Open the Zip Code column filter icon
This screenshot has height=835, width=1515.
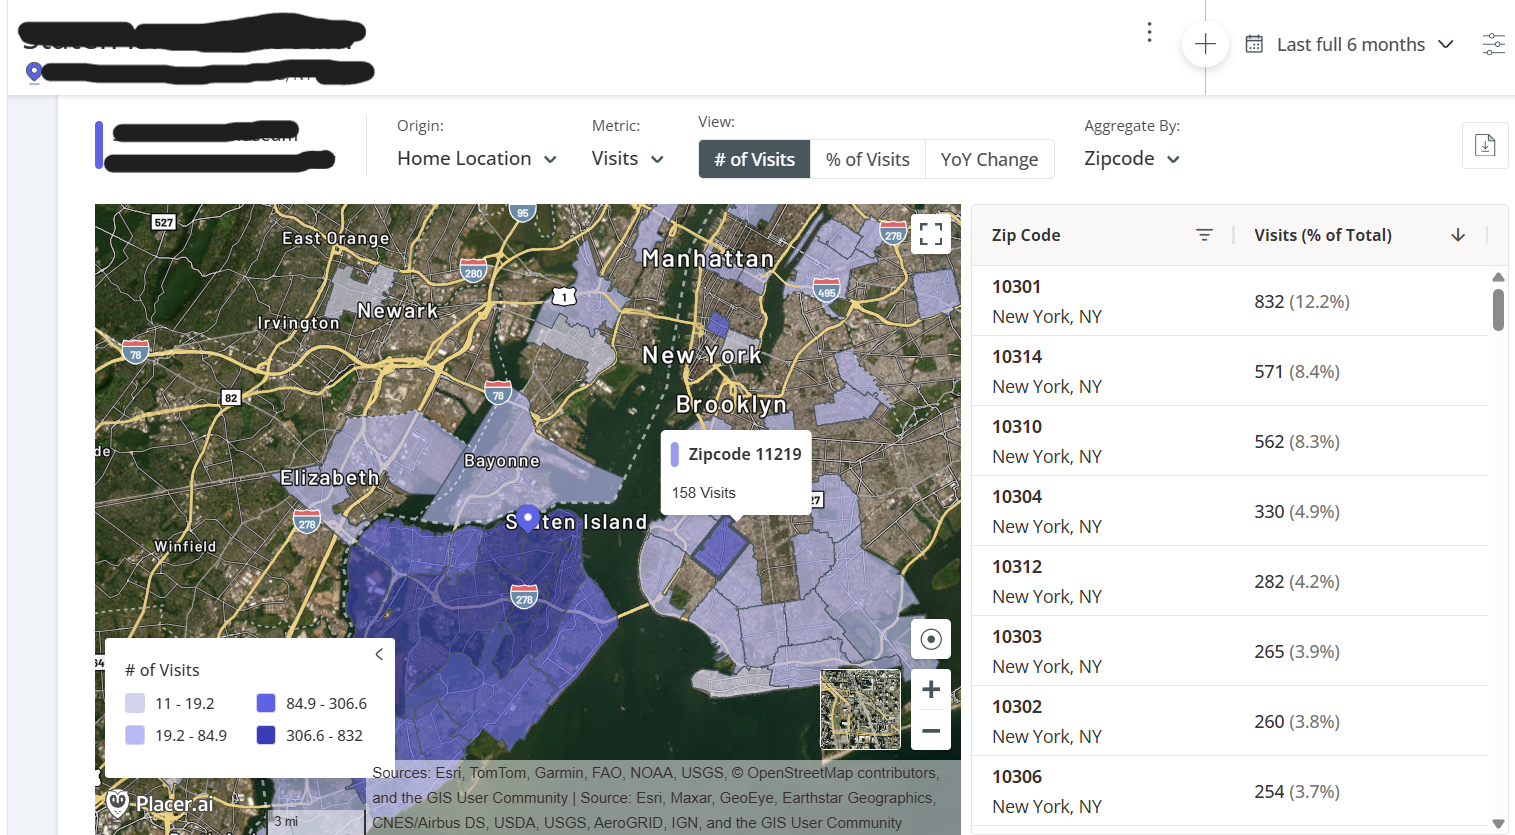pos(1204,235)
